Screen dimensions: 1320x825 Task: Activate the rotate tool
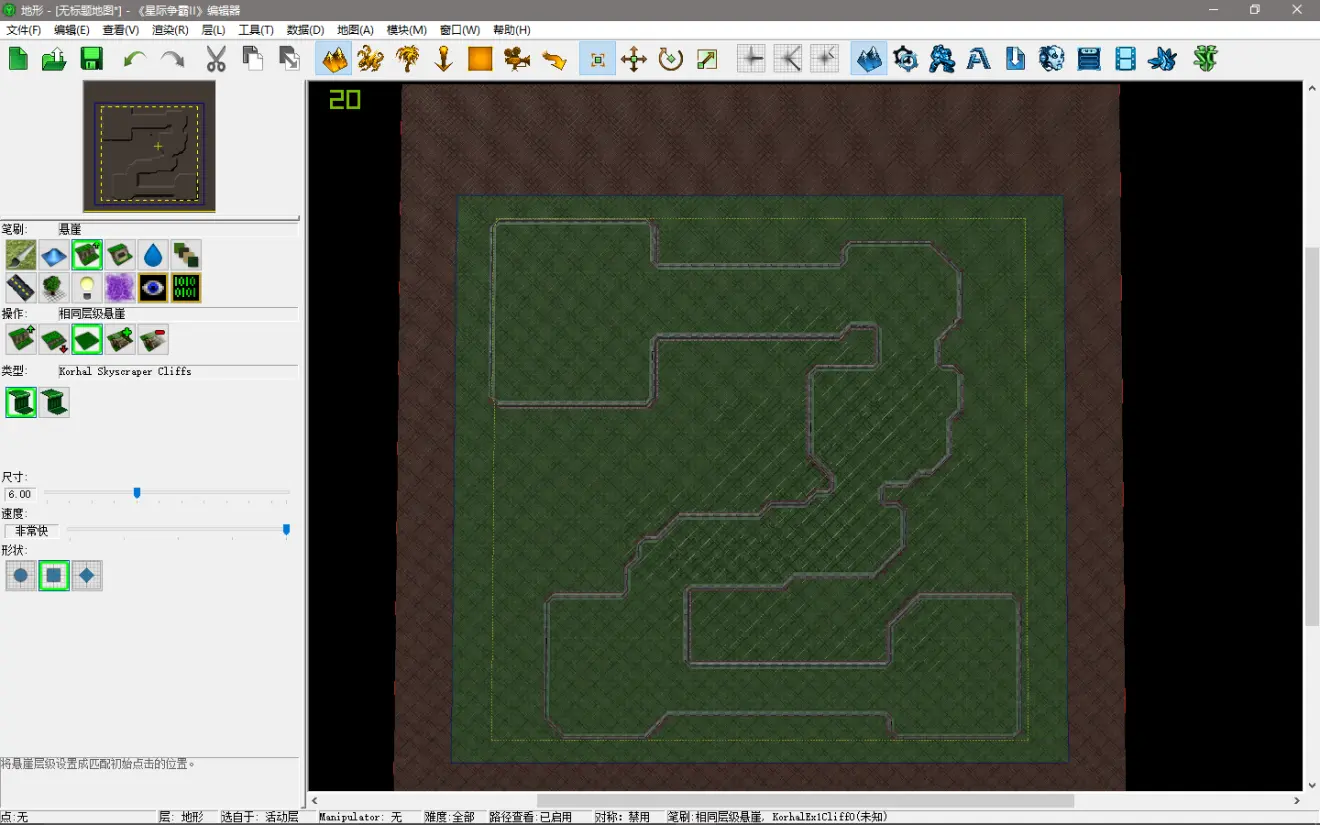(671, 59)
